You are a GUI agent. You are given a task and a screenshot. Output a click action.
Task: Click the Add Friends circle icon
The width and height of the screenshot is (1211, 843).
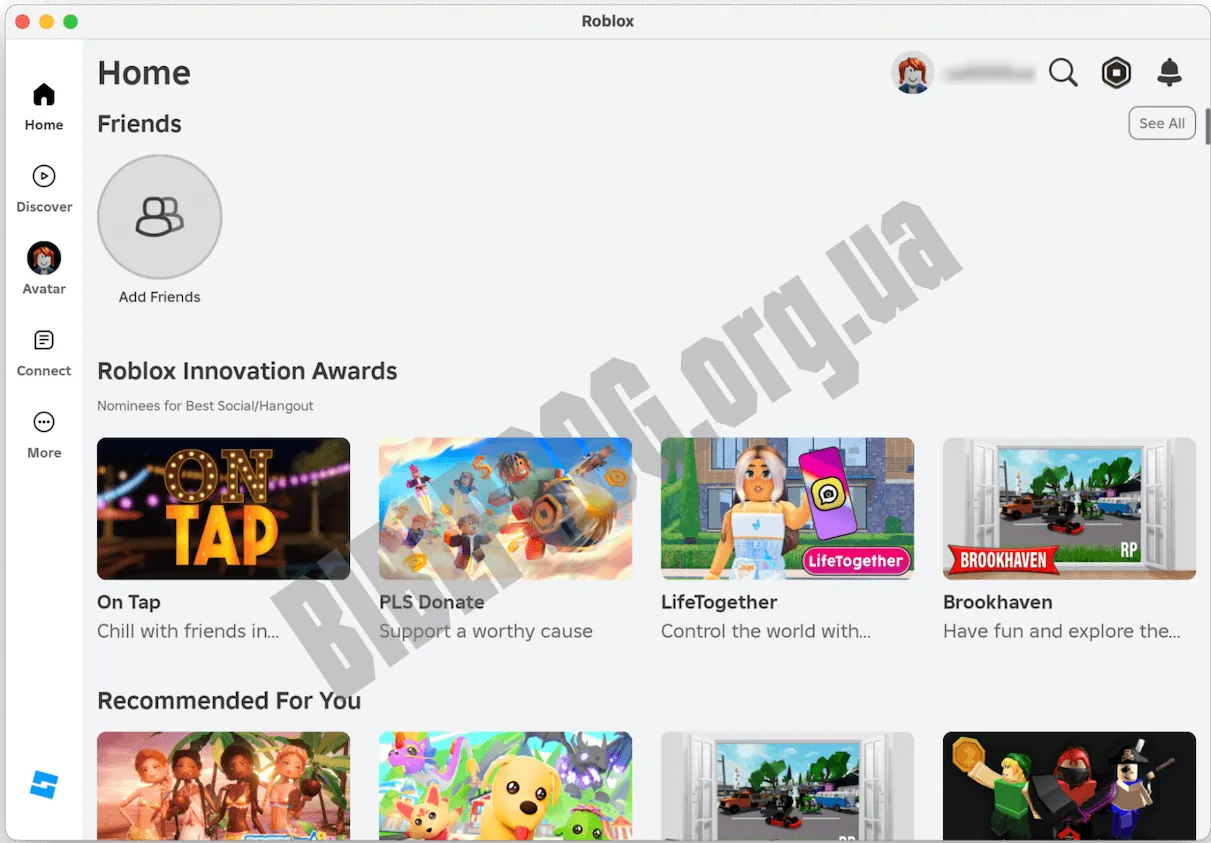(159, 217)
